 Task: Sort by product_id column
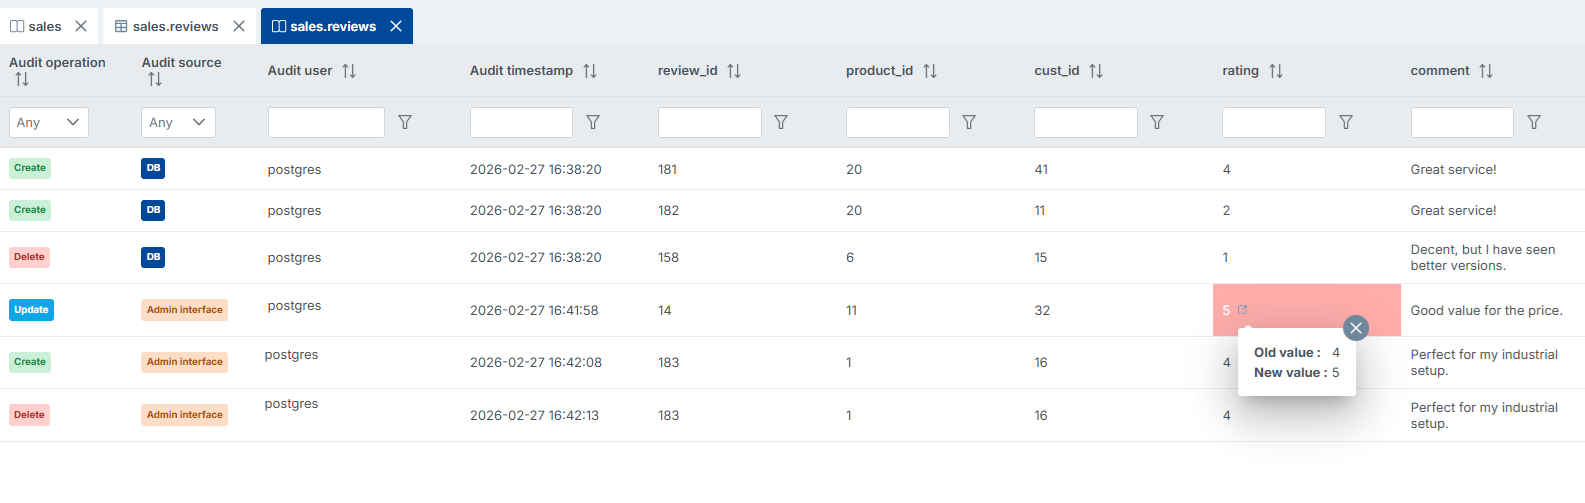(930, 71)
